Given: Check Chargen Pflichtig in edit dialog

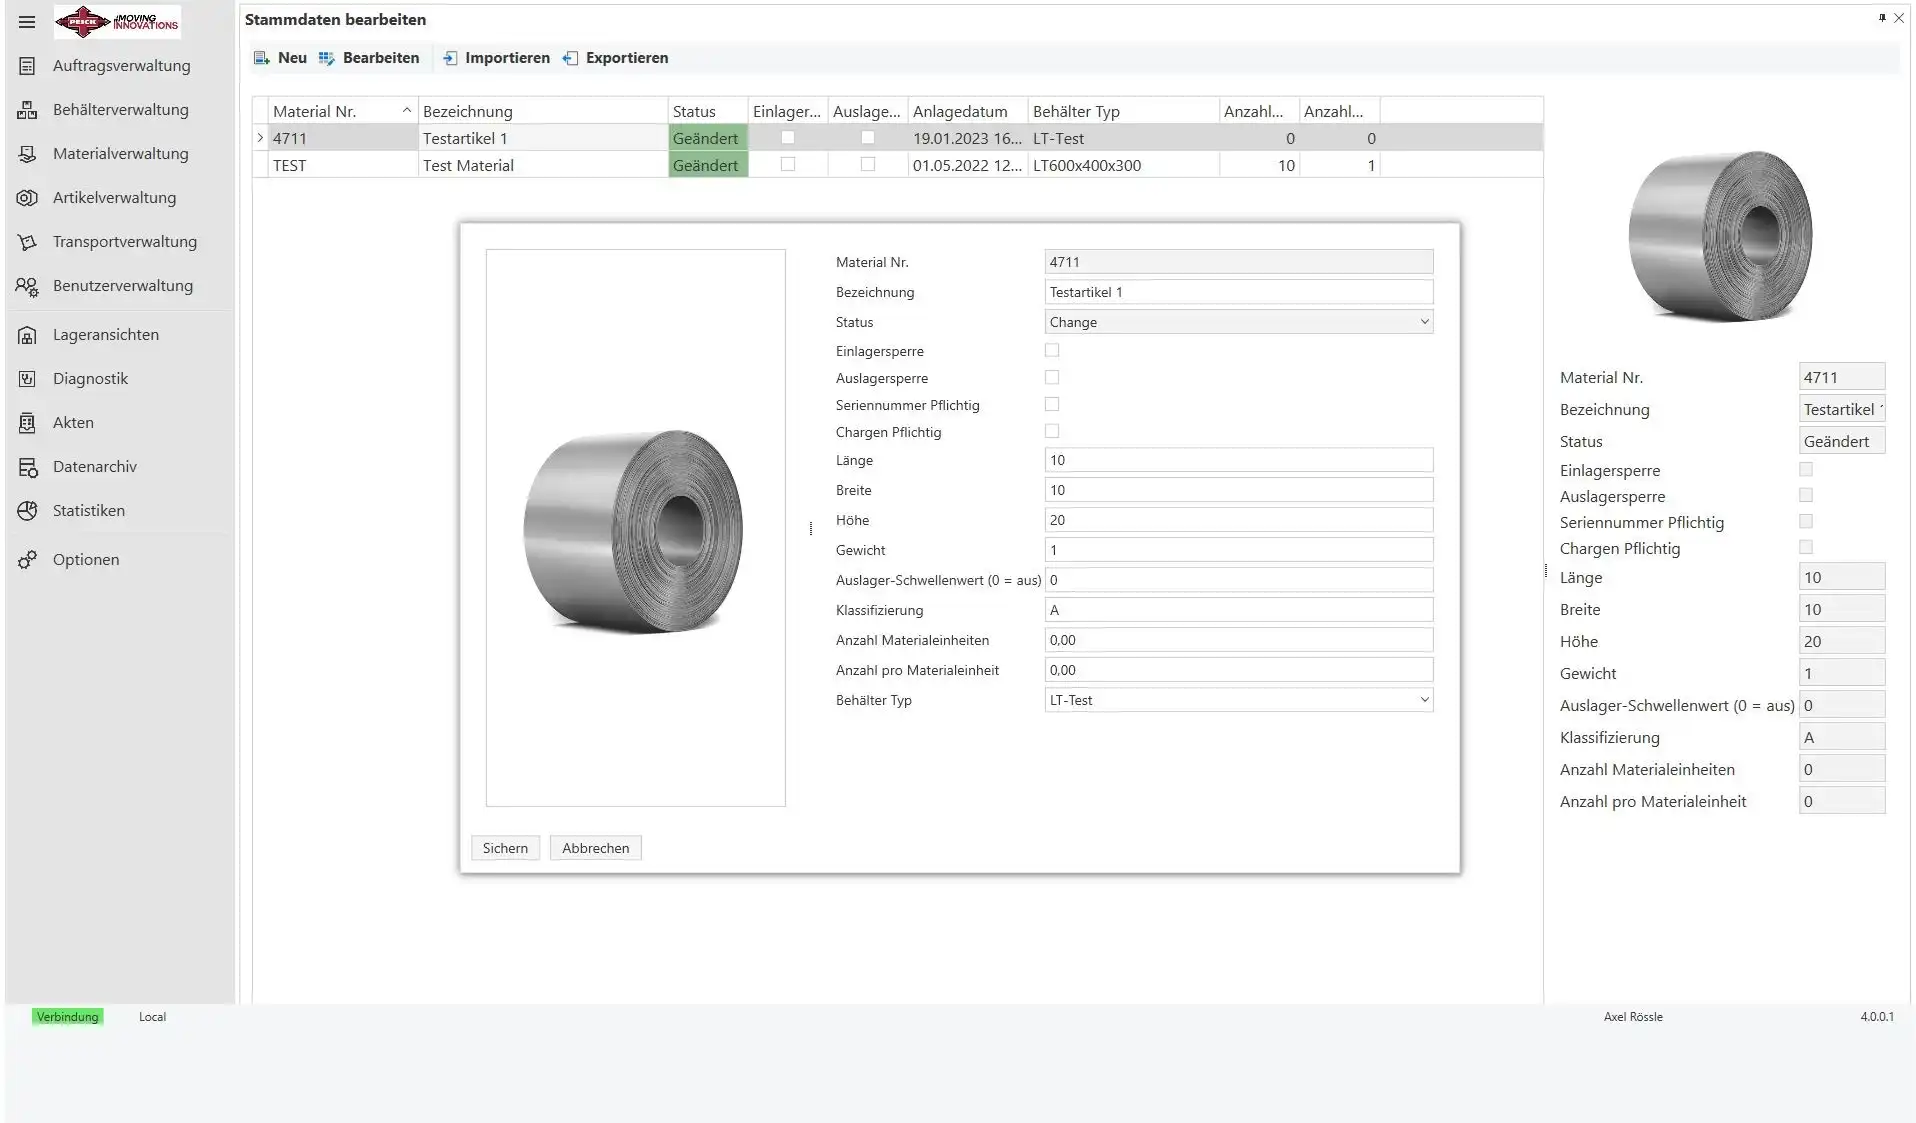Looking at the screenshot, I should pyautogui.click(x=1052, y=432).
